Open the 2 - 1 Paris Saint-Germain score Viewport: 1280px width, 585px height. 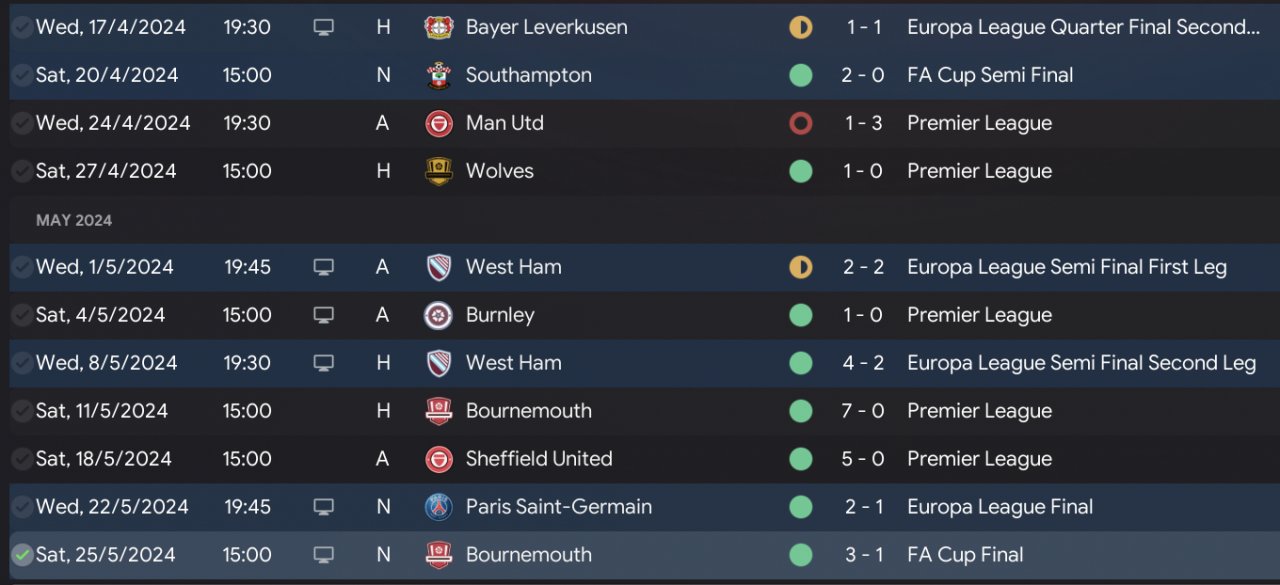[x=863, y=507]
